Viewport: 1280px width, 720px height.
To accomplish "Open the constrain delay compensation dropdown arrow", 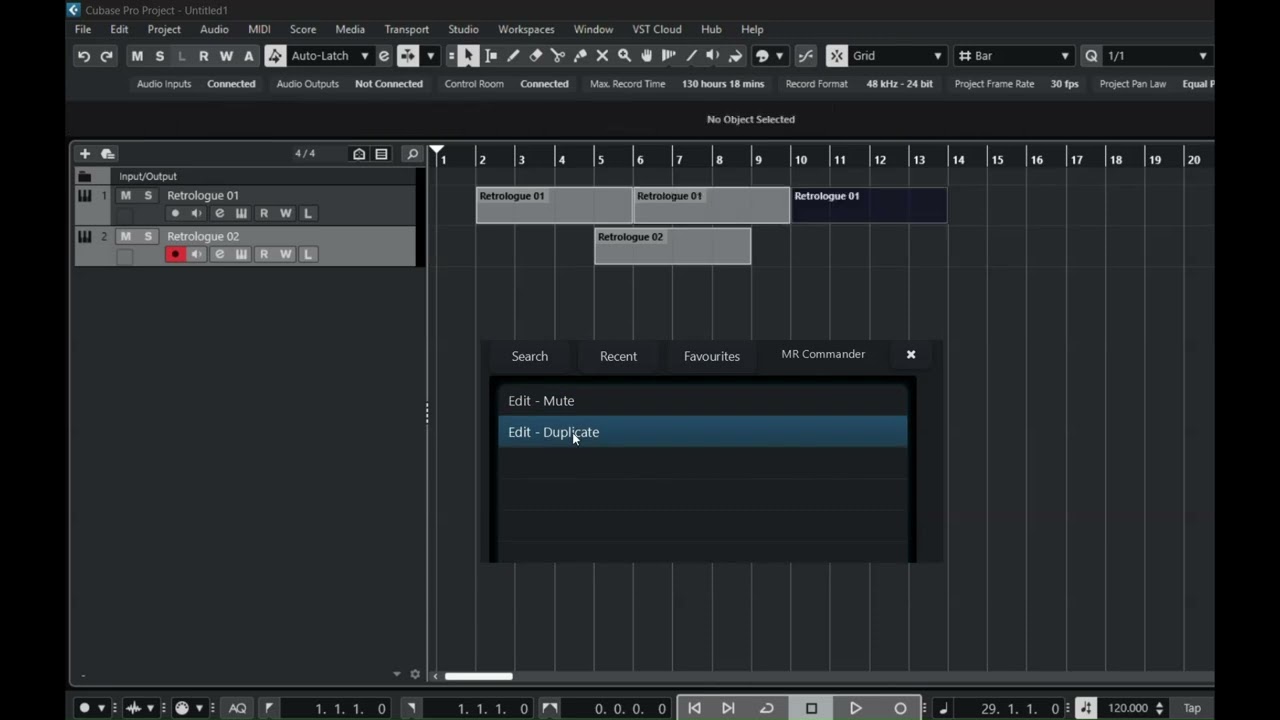I will tap(431, 56).
